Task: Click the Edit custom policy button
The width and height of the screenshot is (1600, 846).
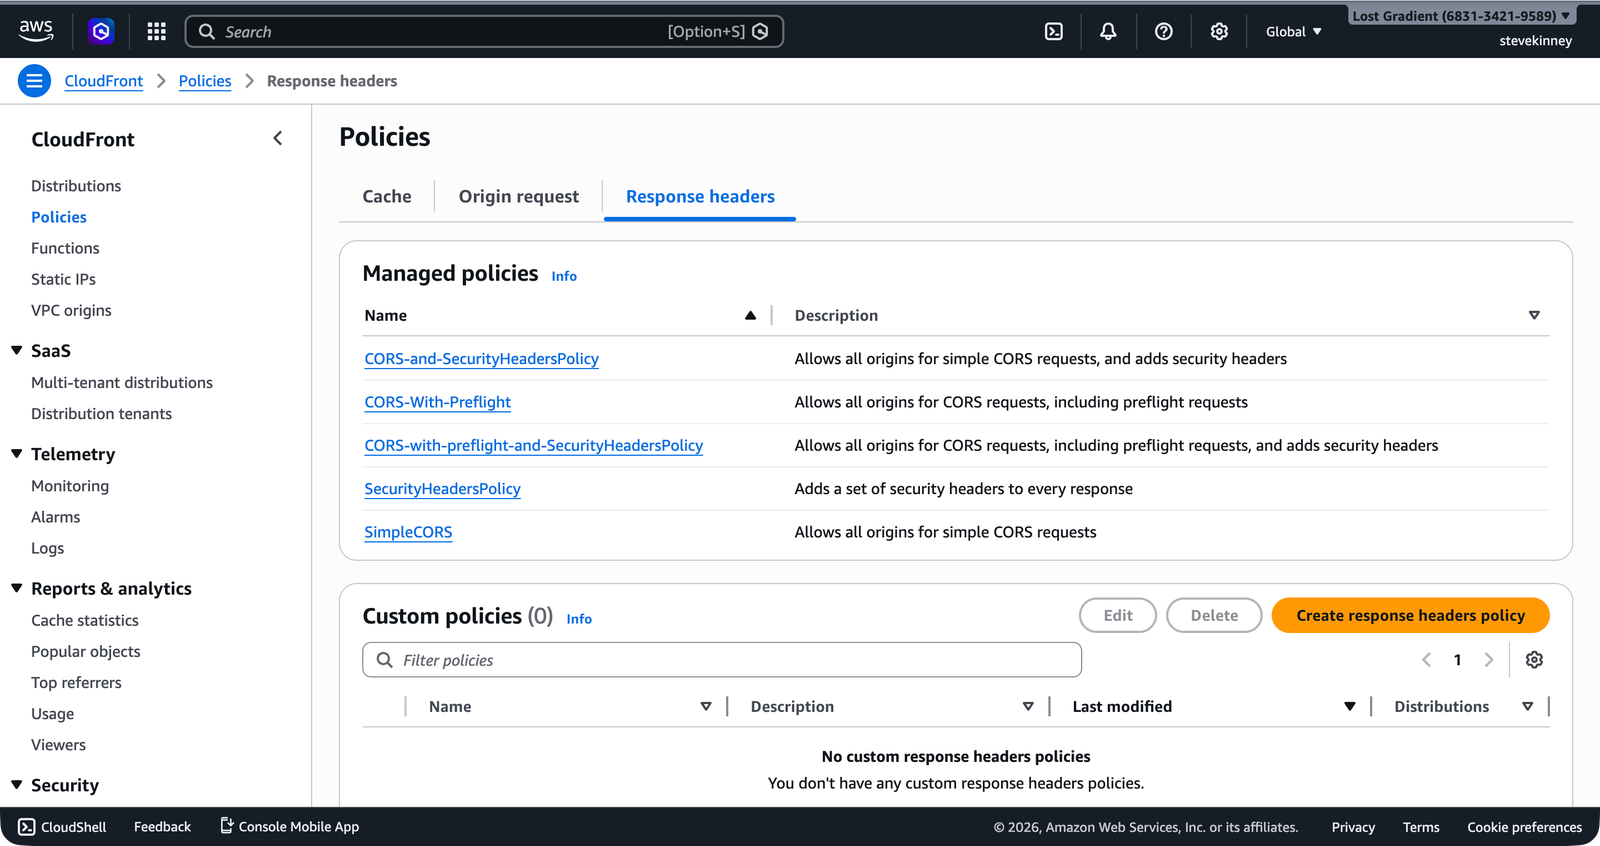Action: (1118, 616)
